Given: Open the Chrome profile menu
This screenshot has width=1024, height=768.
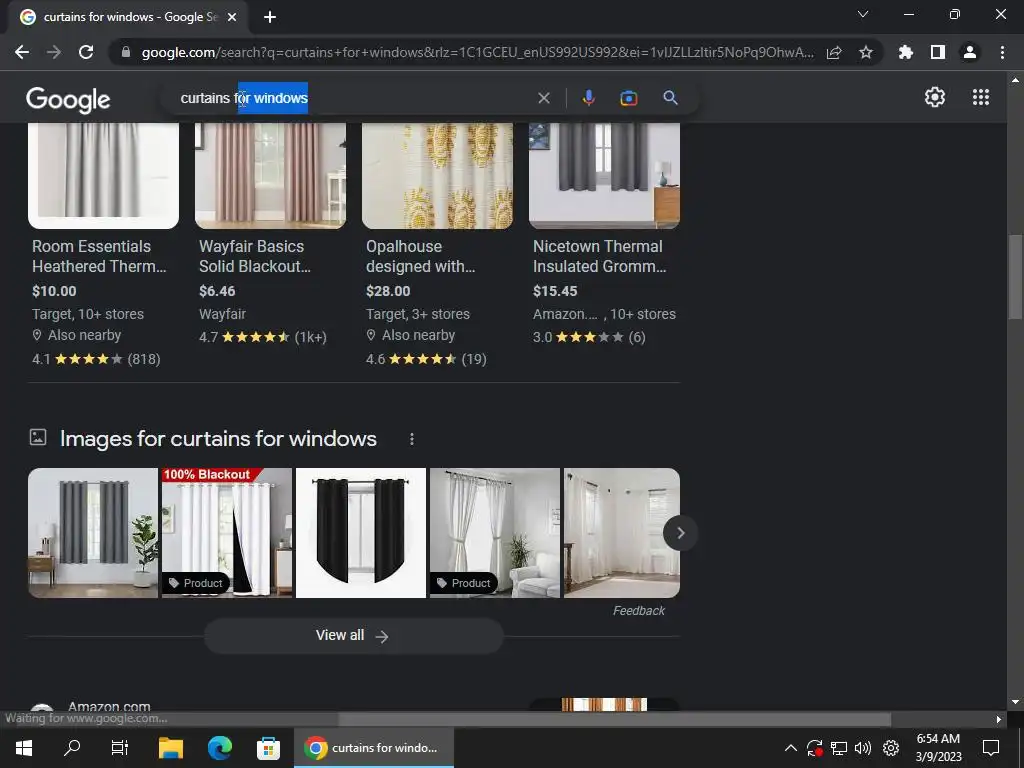Looking at the screenshot, I should click(x=970, y=52).
